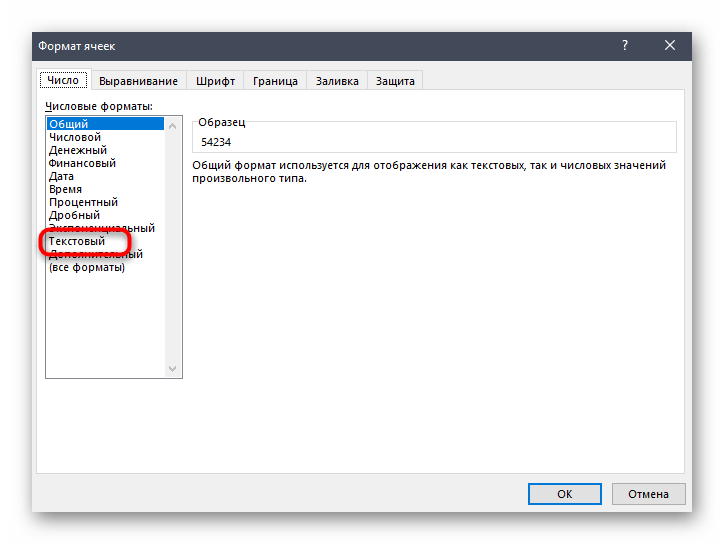Screen dimensions: 724x544
Task: Click the format list scroll up arrow
Action: (x=173, y=126)
